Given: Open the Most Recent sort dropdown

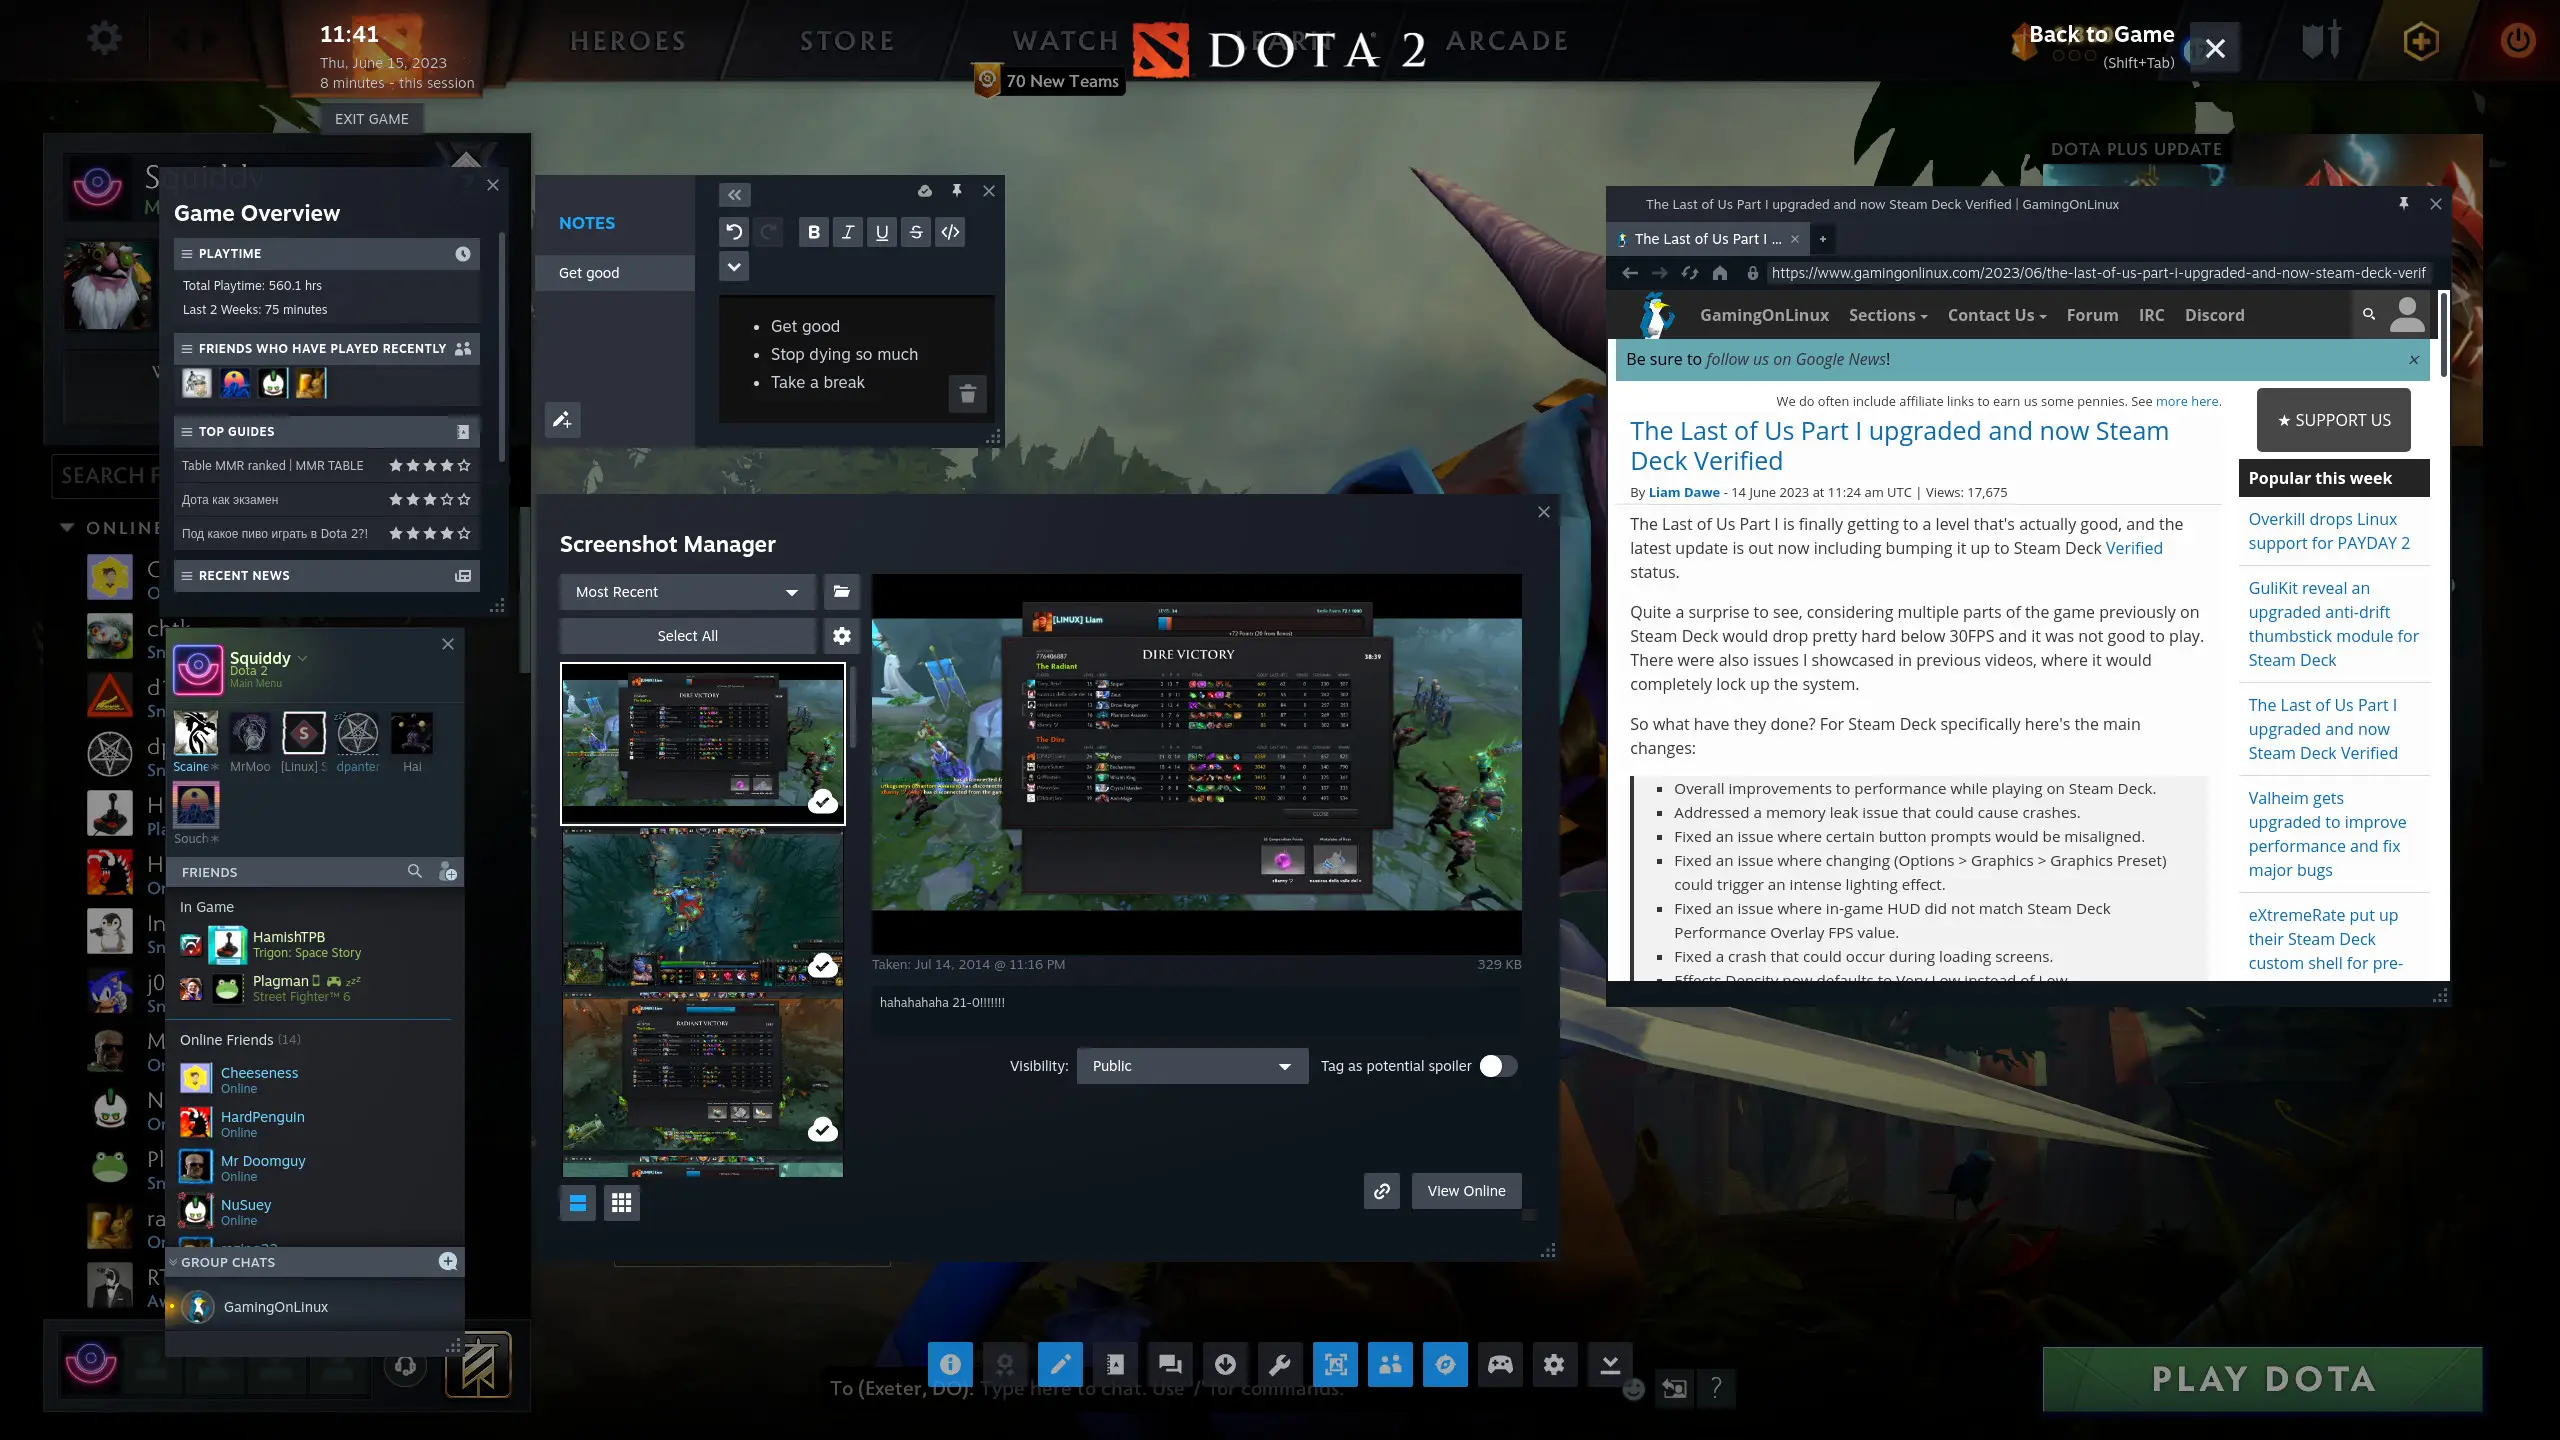Looking at the screenshot, I should coord(686,591).
